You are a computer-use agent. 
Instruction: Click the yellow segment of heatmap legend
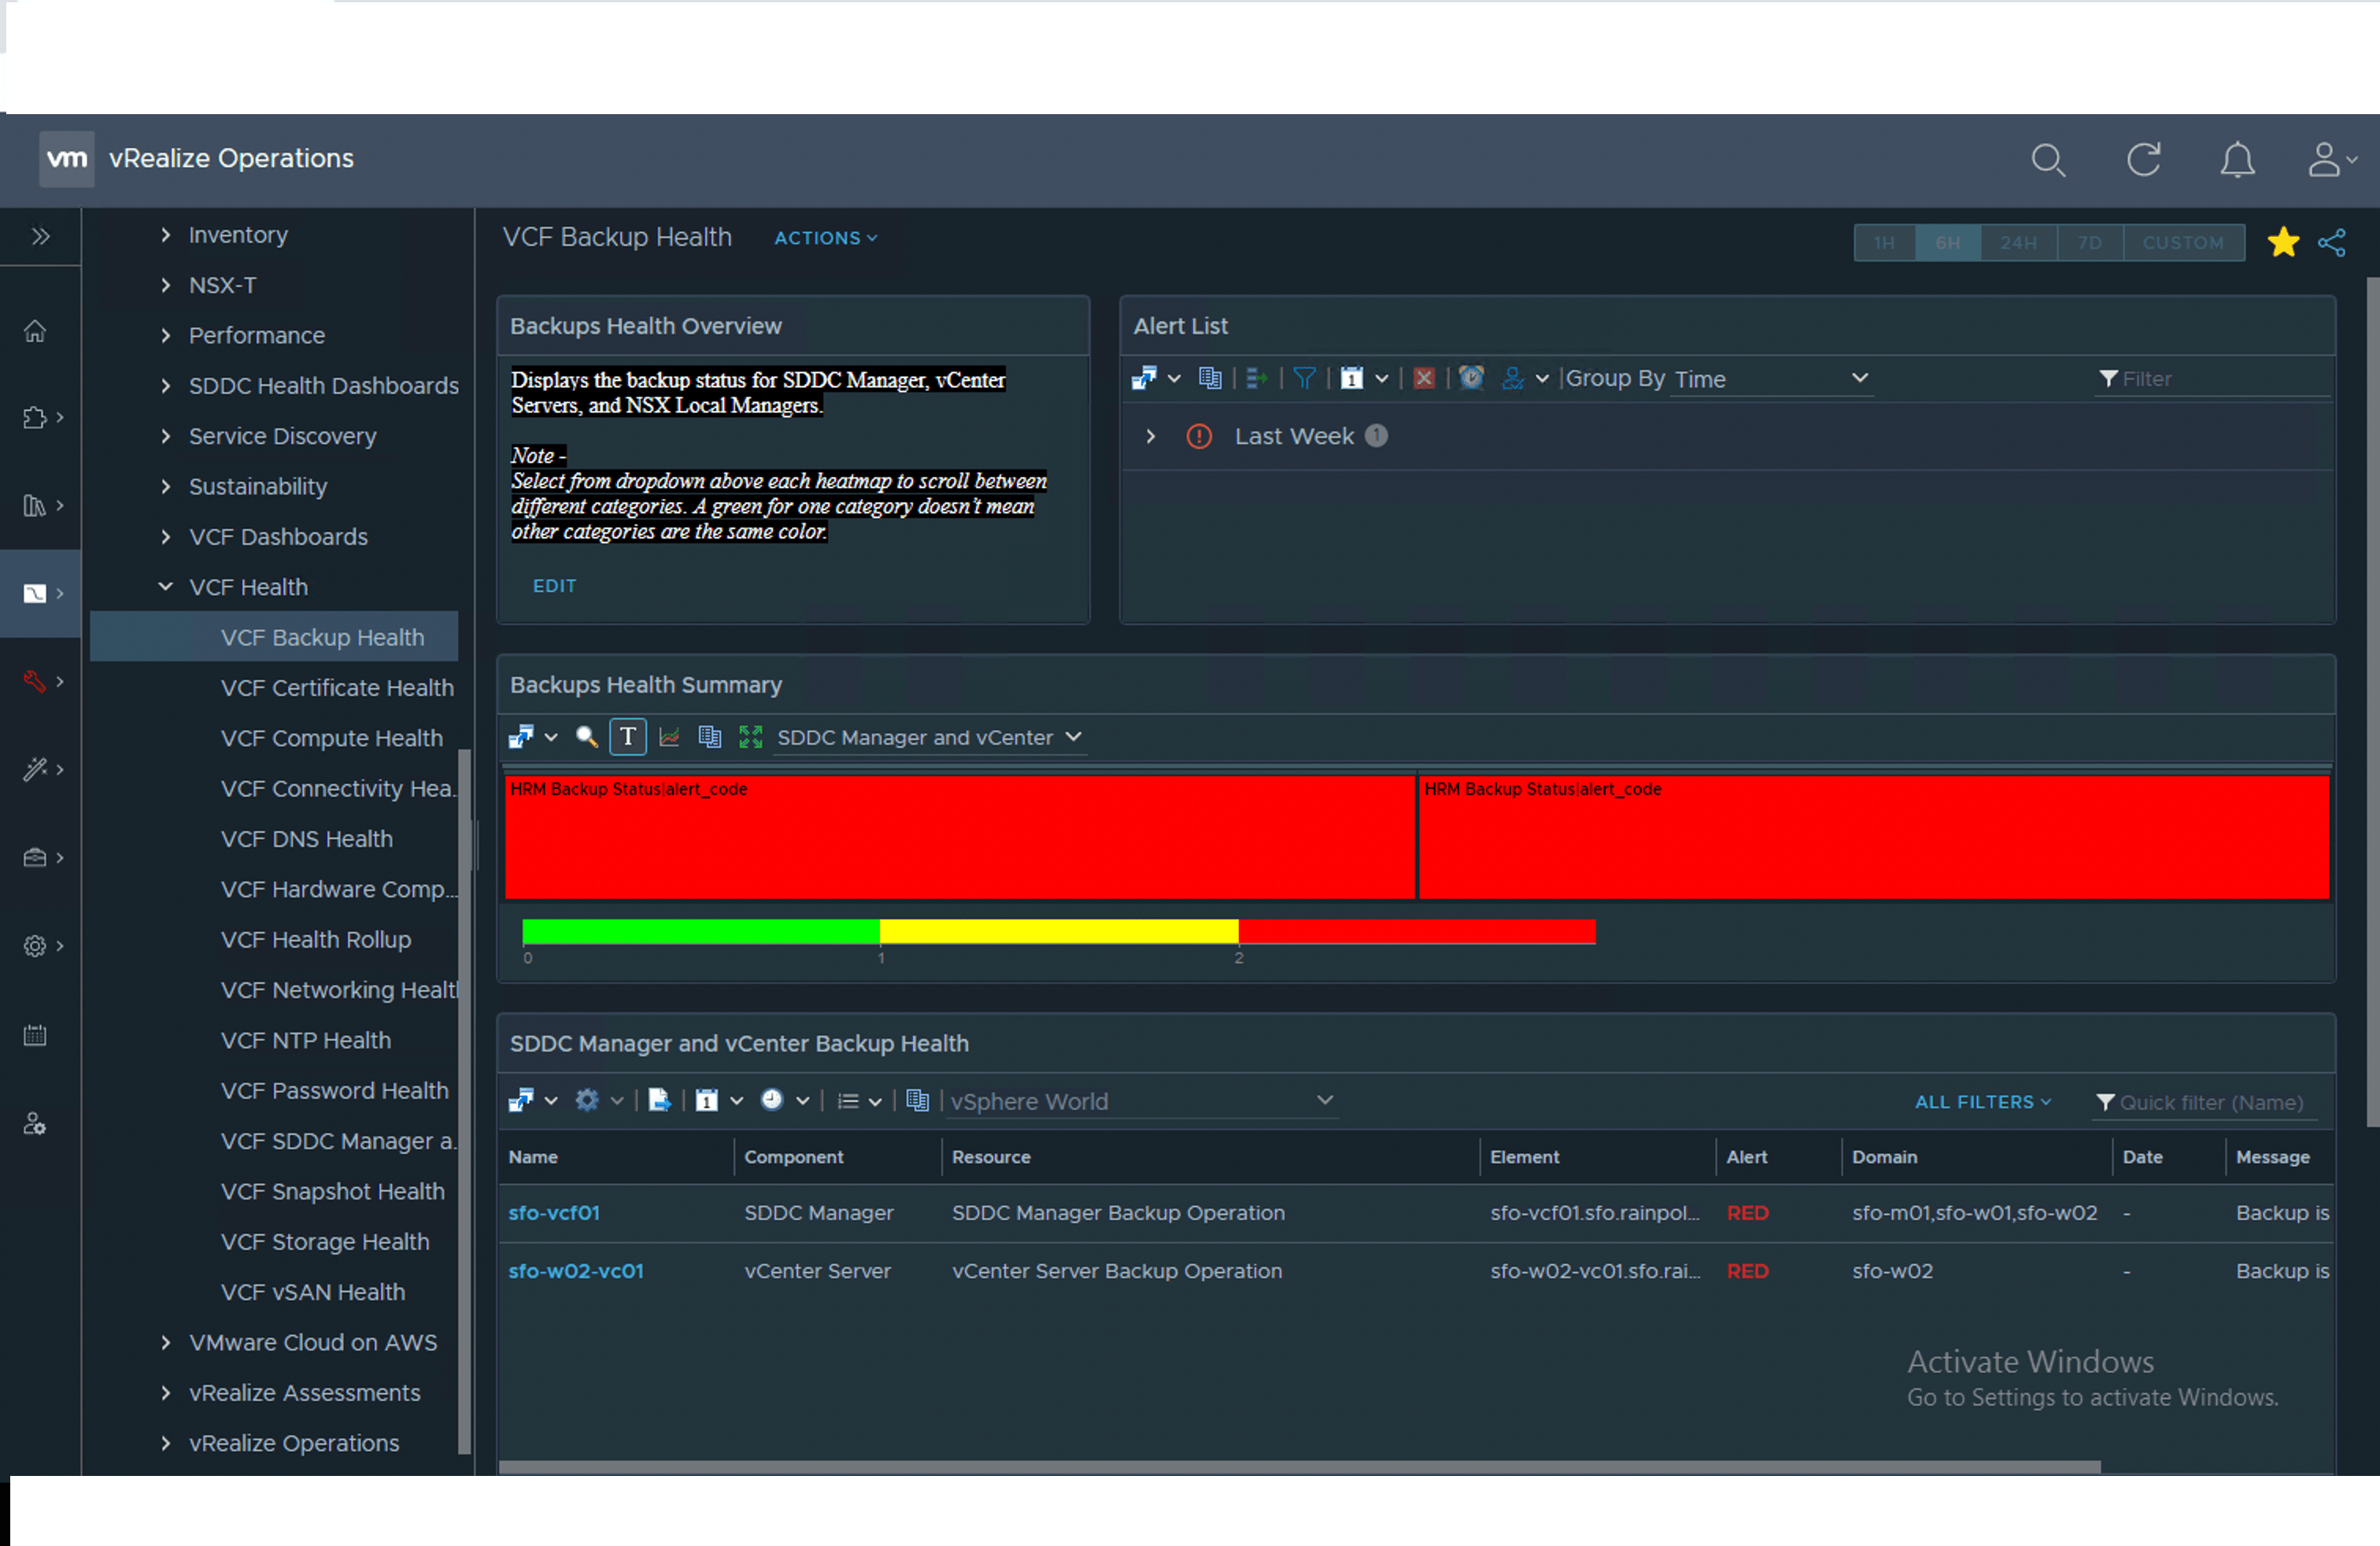(x=1058, y=931)
